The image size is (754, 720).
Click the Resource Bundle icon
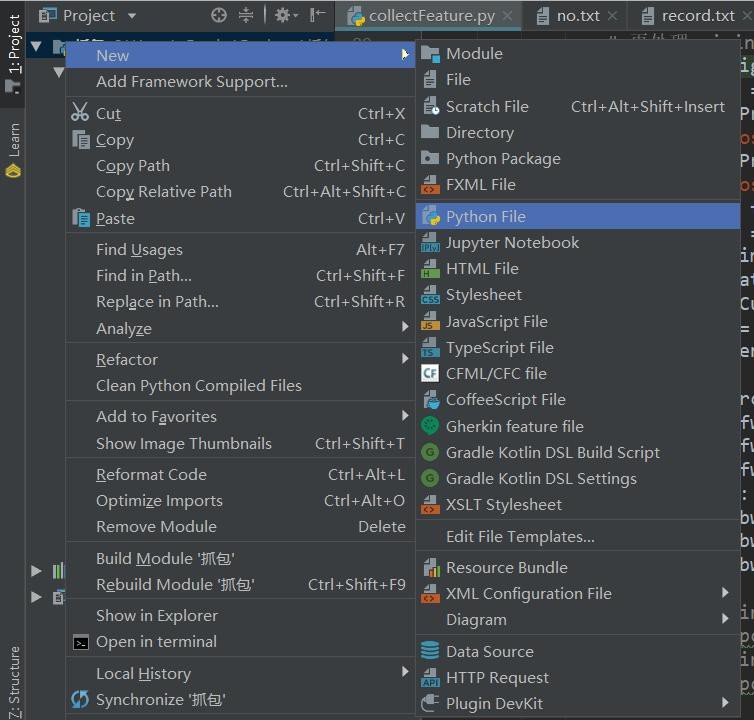[x=431, y=568]
